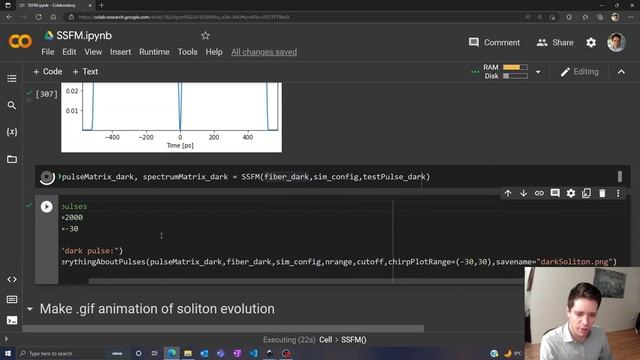This screenshot has height=360, width=640.
Task: Open the Runtime menu
Action: (x=154, y=52)
